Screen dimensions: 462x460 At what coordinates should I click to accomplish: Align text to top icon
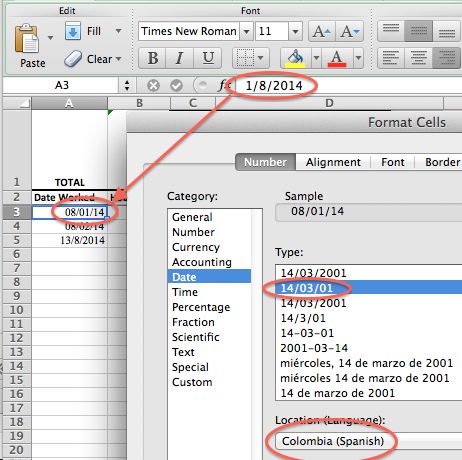pos(391,31)
